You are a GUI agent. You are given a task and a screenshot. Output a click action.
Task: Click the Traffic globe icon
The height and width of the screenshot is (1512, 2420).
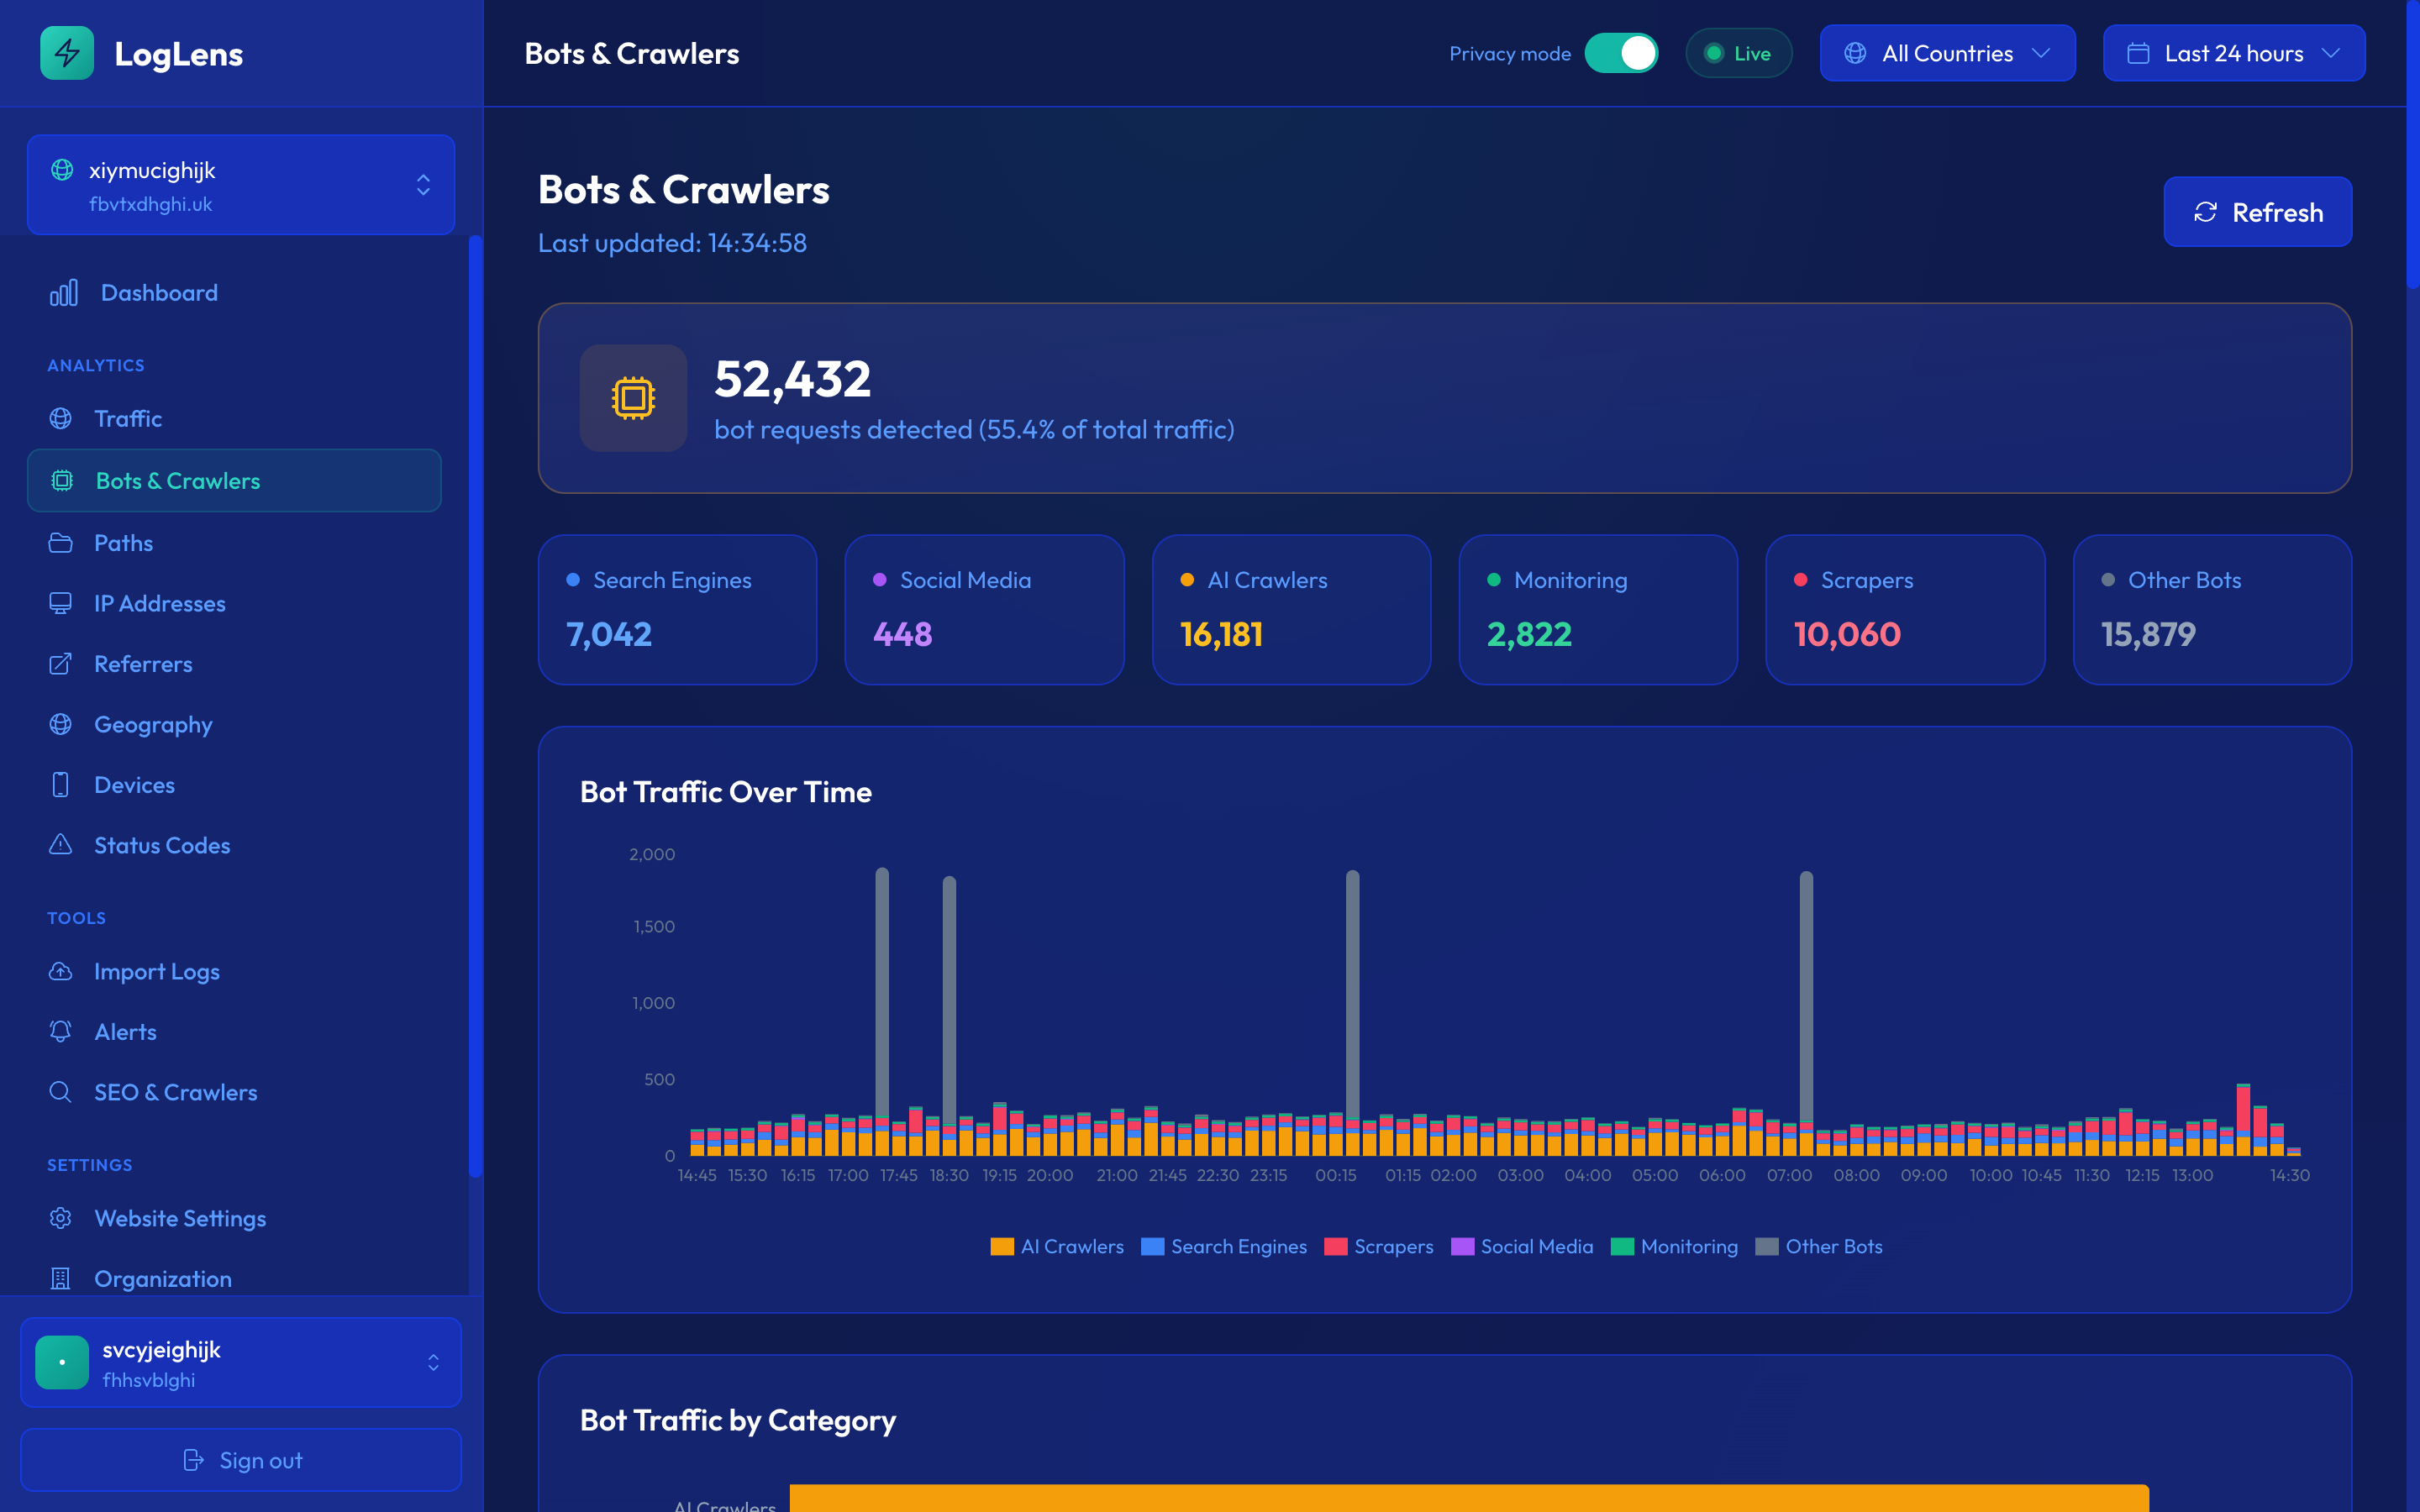61,418
